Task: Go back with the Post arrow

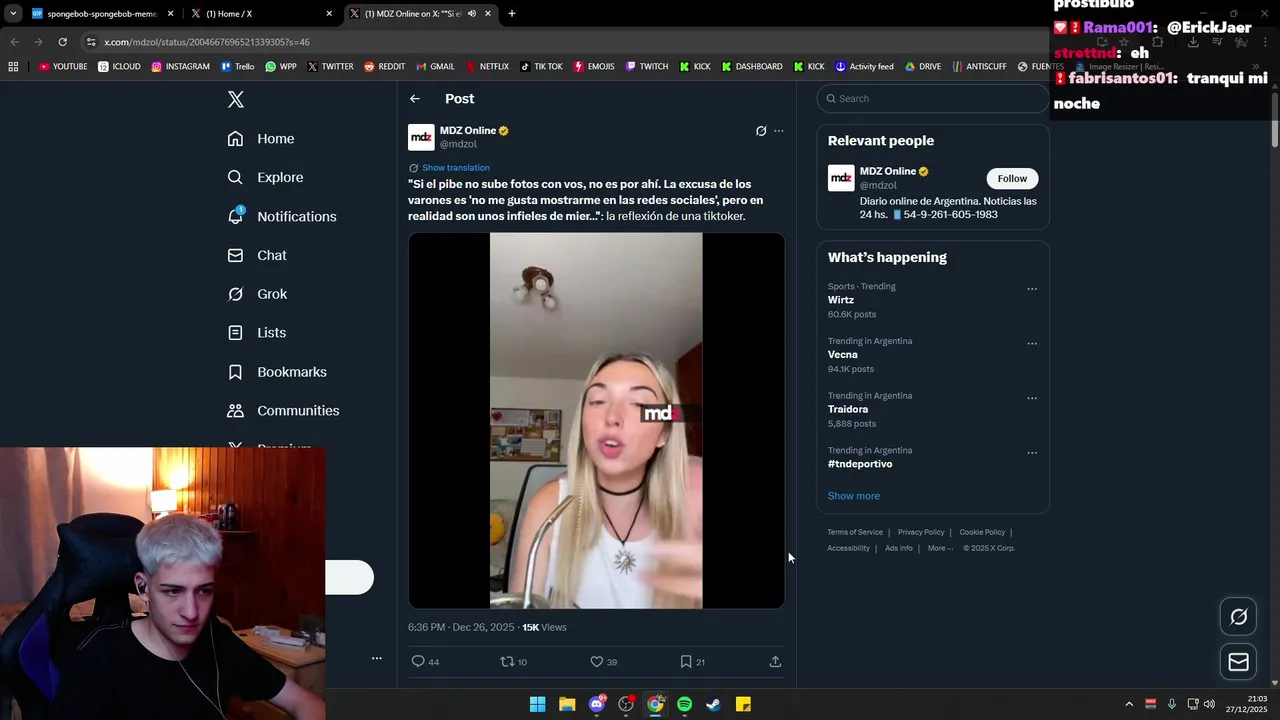Action: (x=415, y=99)
